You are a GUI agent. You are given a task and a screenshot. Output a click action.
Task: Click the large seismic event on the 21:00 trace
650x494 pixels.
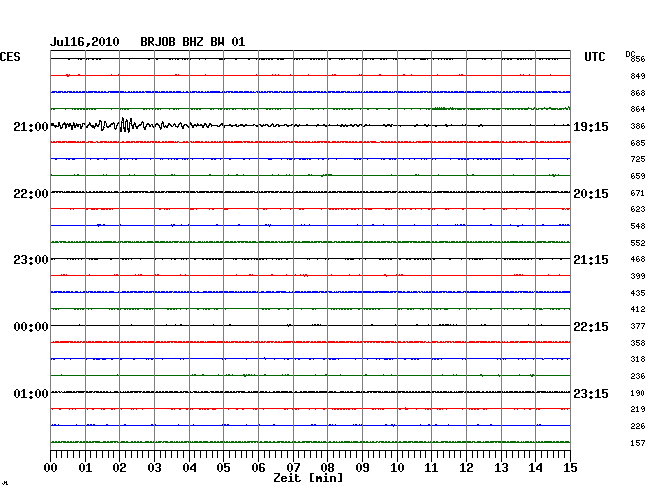pos(125,125)
